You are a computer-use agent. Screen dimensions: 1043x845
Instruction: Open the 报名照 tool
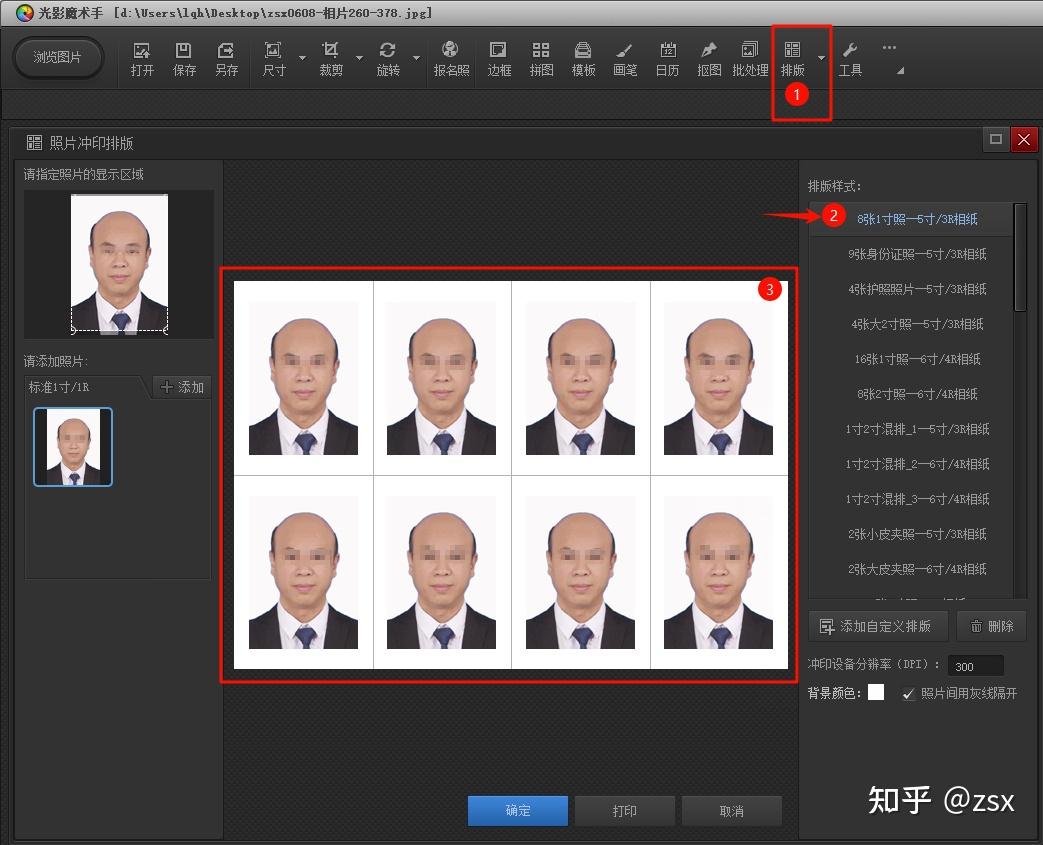(451, 59)
